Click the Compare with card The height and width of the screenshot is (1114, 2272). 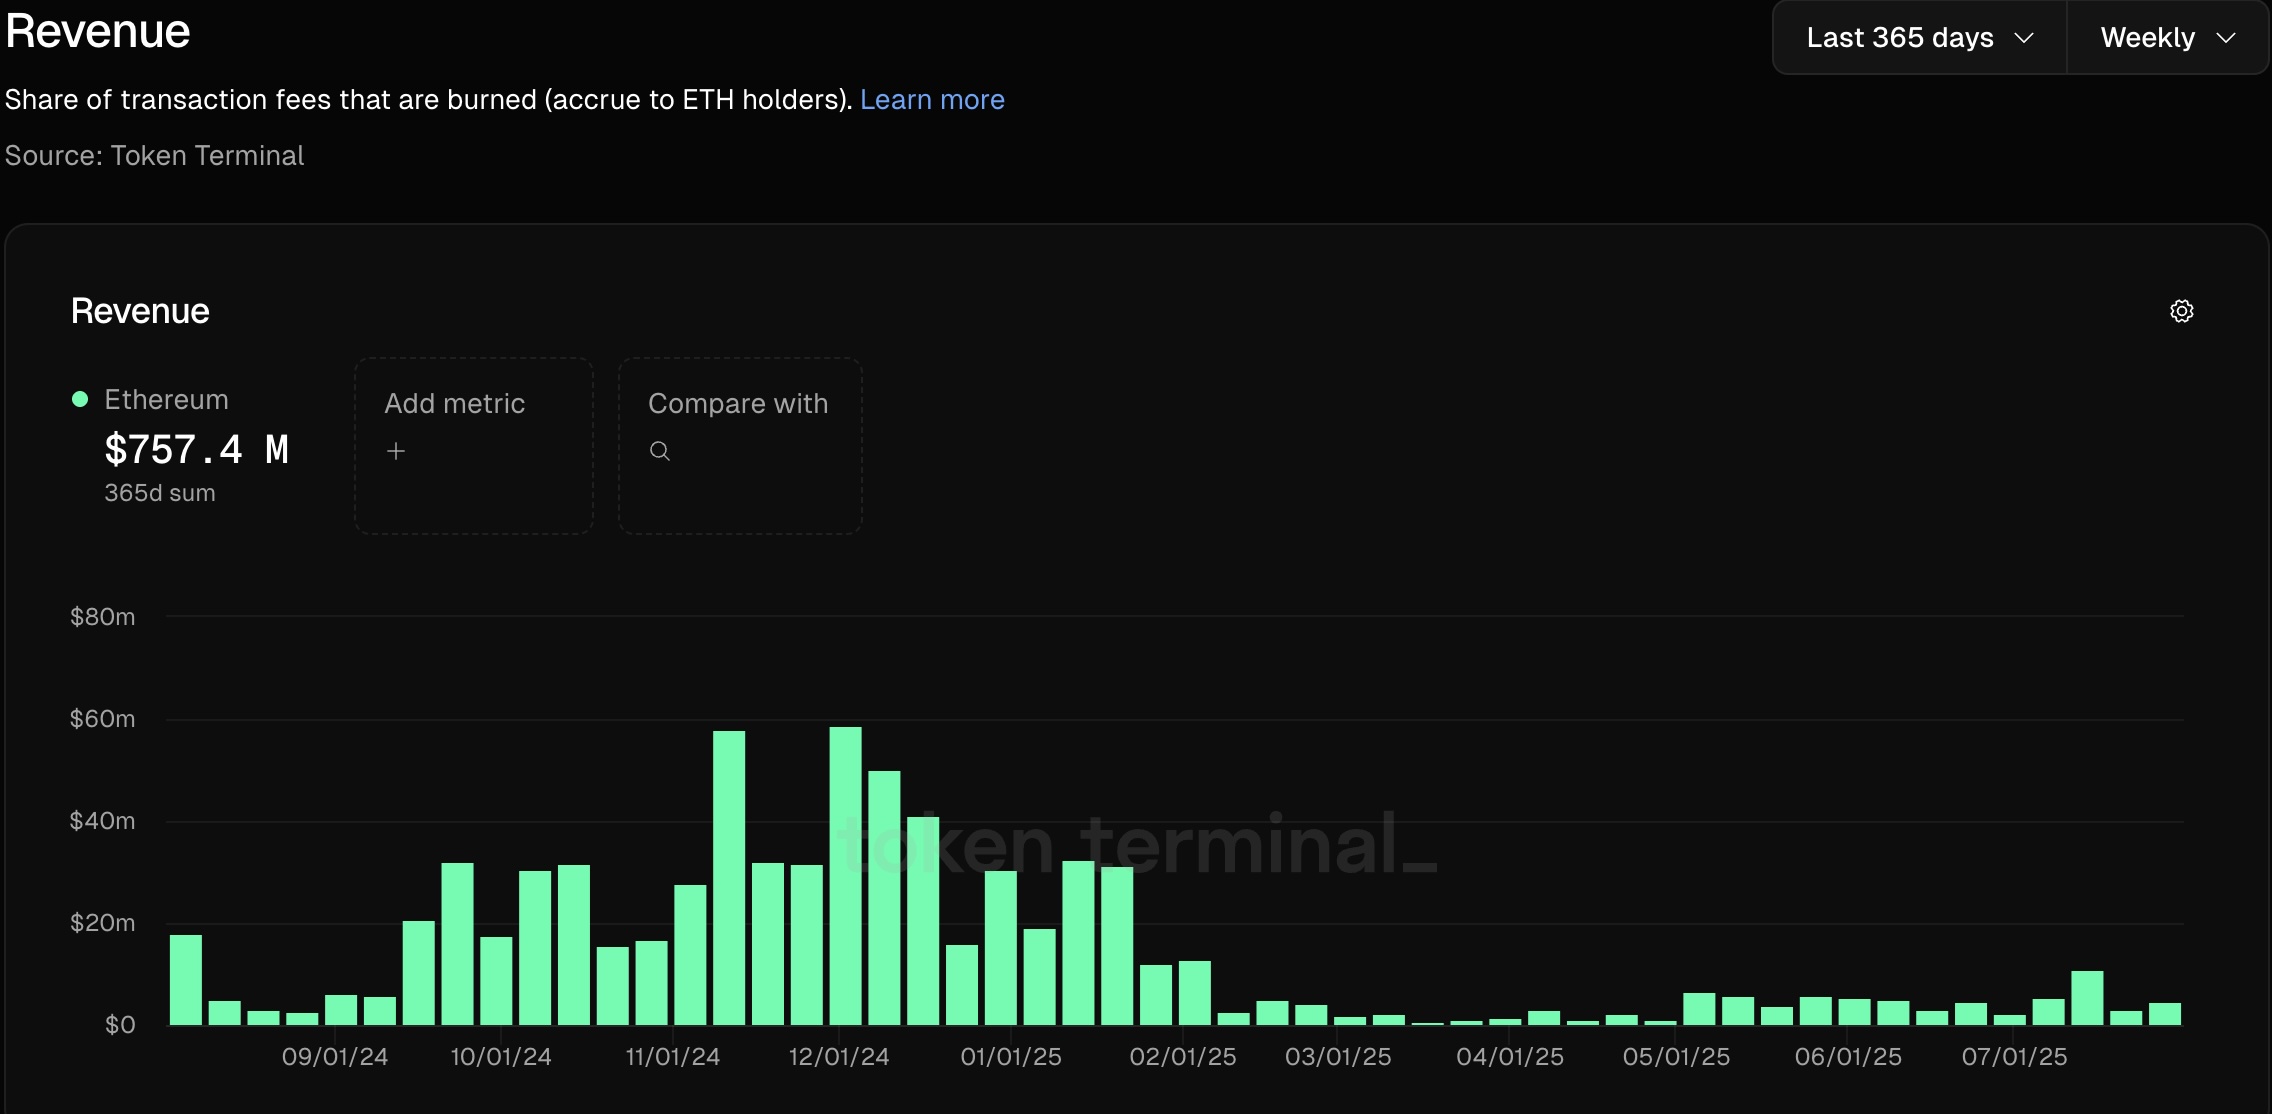tap(740, 446)
